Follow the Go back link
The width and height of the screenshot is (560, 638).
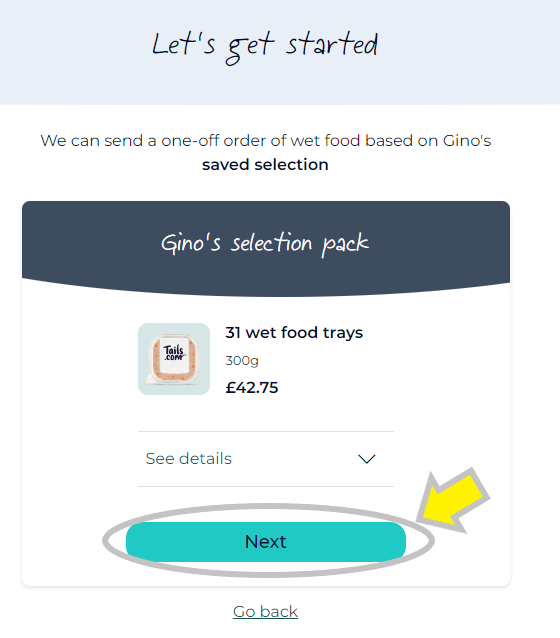[265, 612]
